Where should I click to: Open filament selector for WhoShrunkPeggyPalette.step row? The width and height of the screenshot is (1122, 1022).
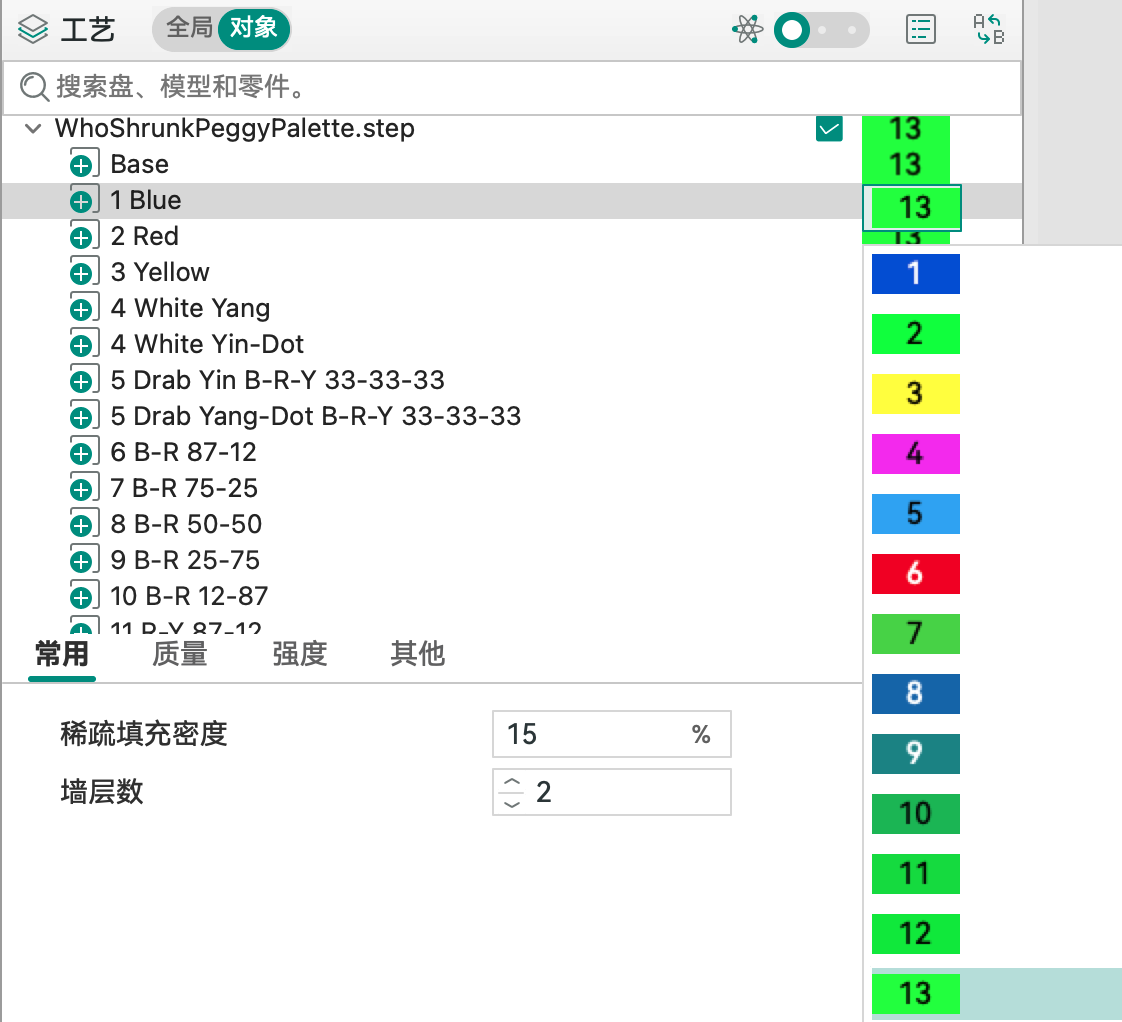click(x=906, y=130)
